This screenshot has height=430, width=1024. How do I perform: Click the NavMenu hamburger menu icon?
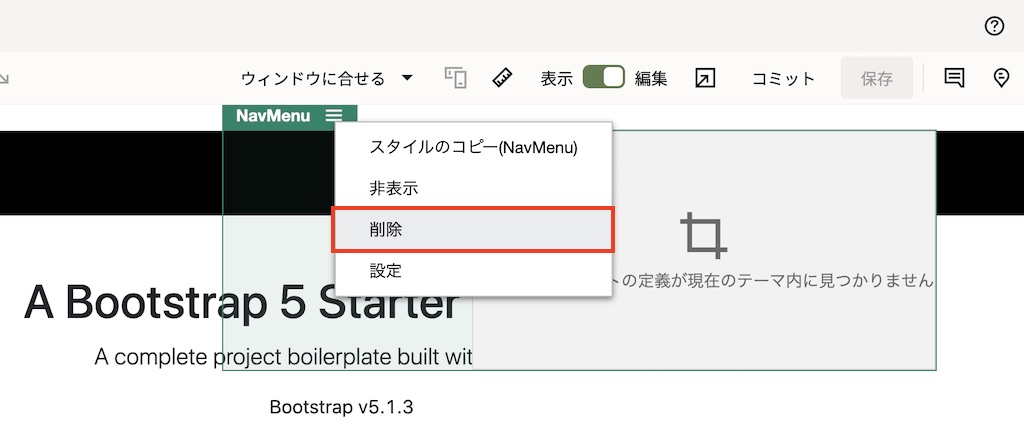coord(334,116)
